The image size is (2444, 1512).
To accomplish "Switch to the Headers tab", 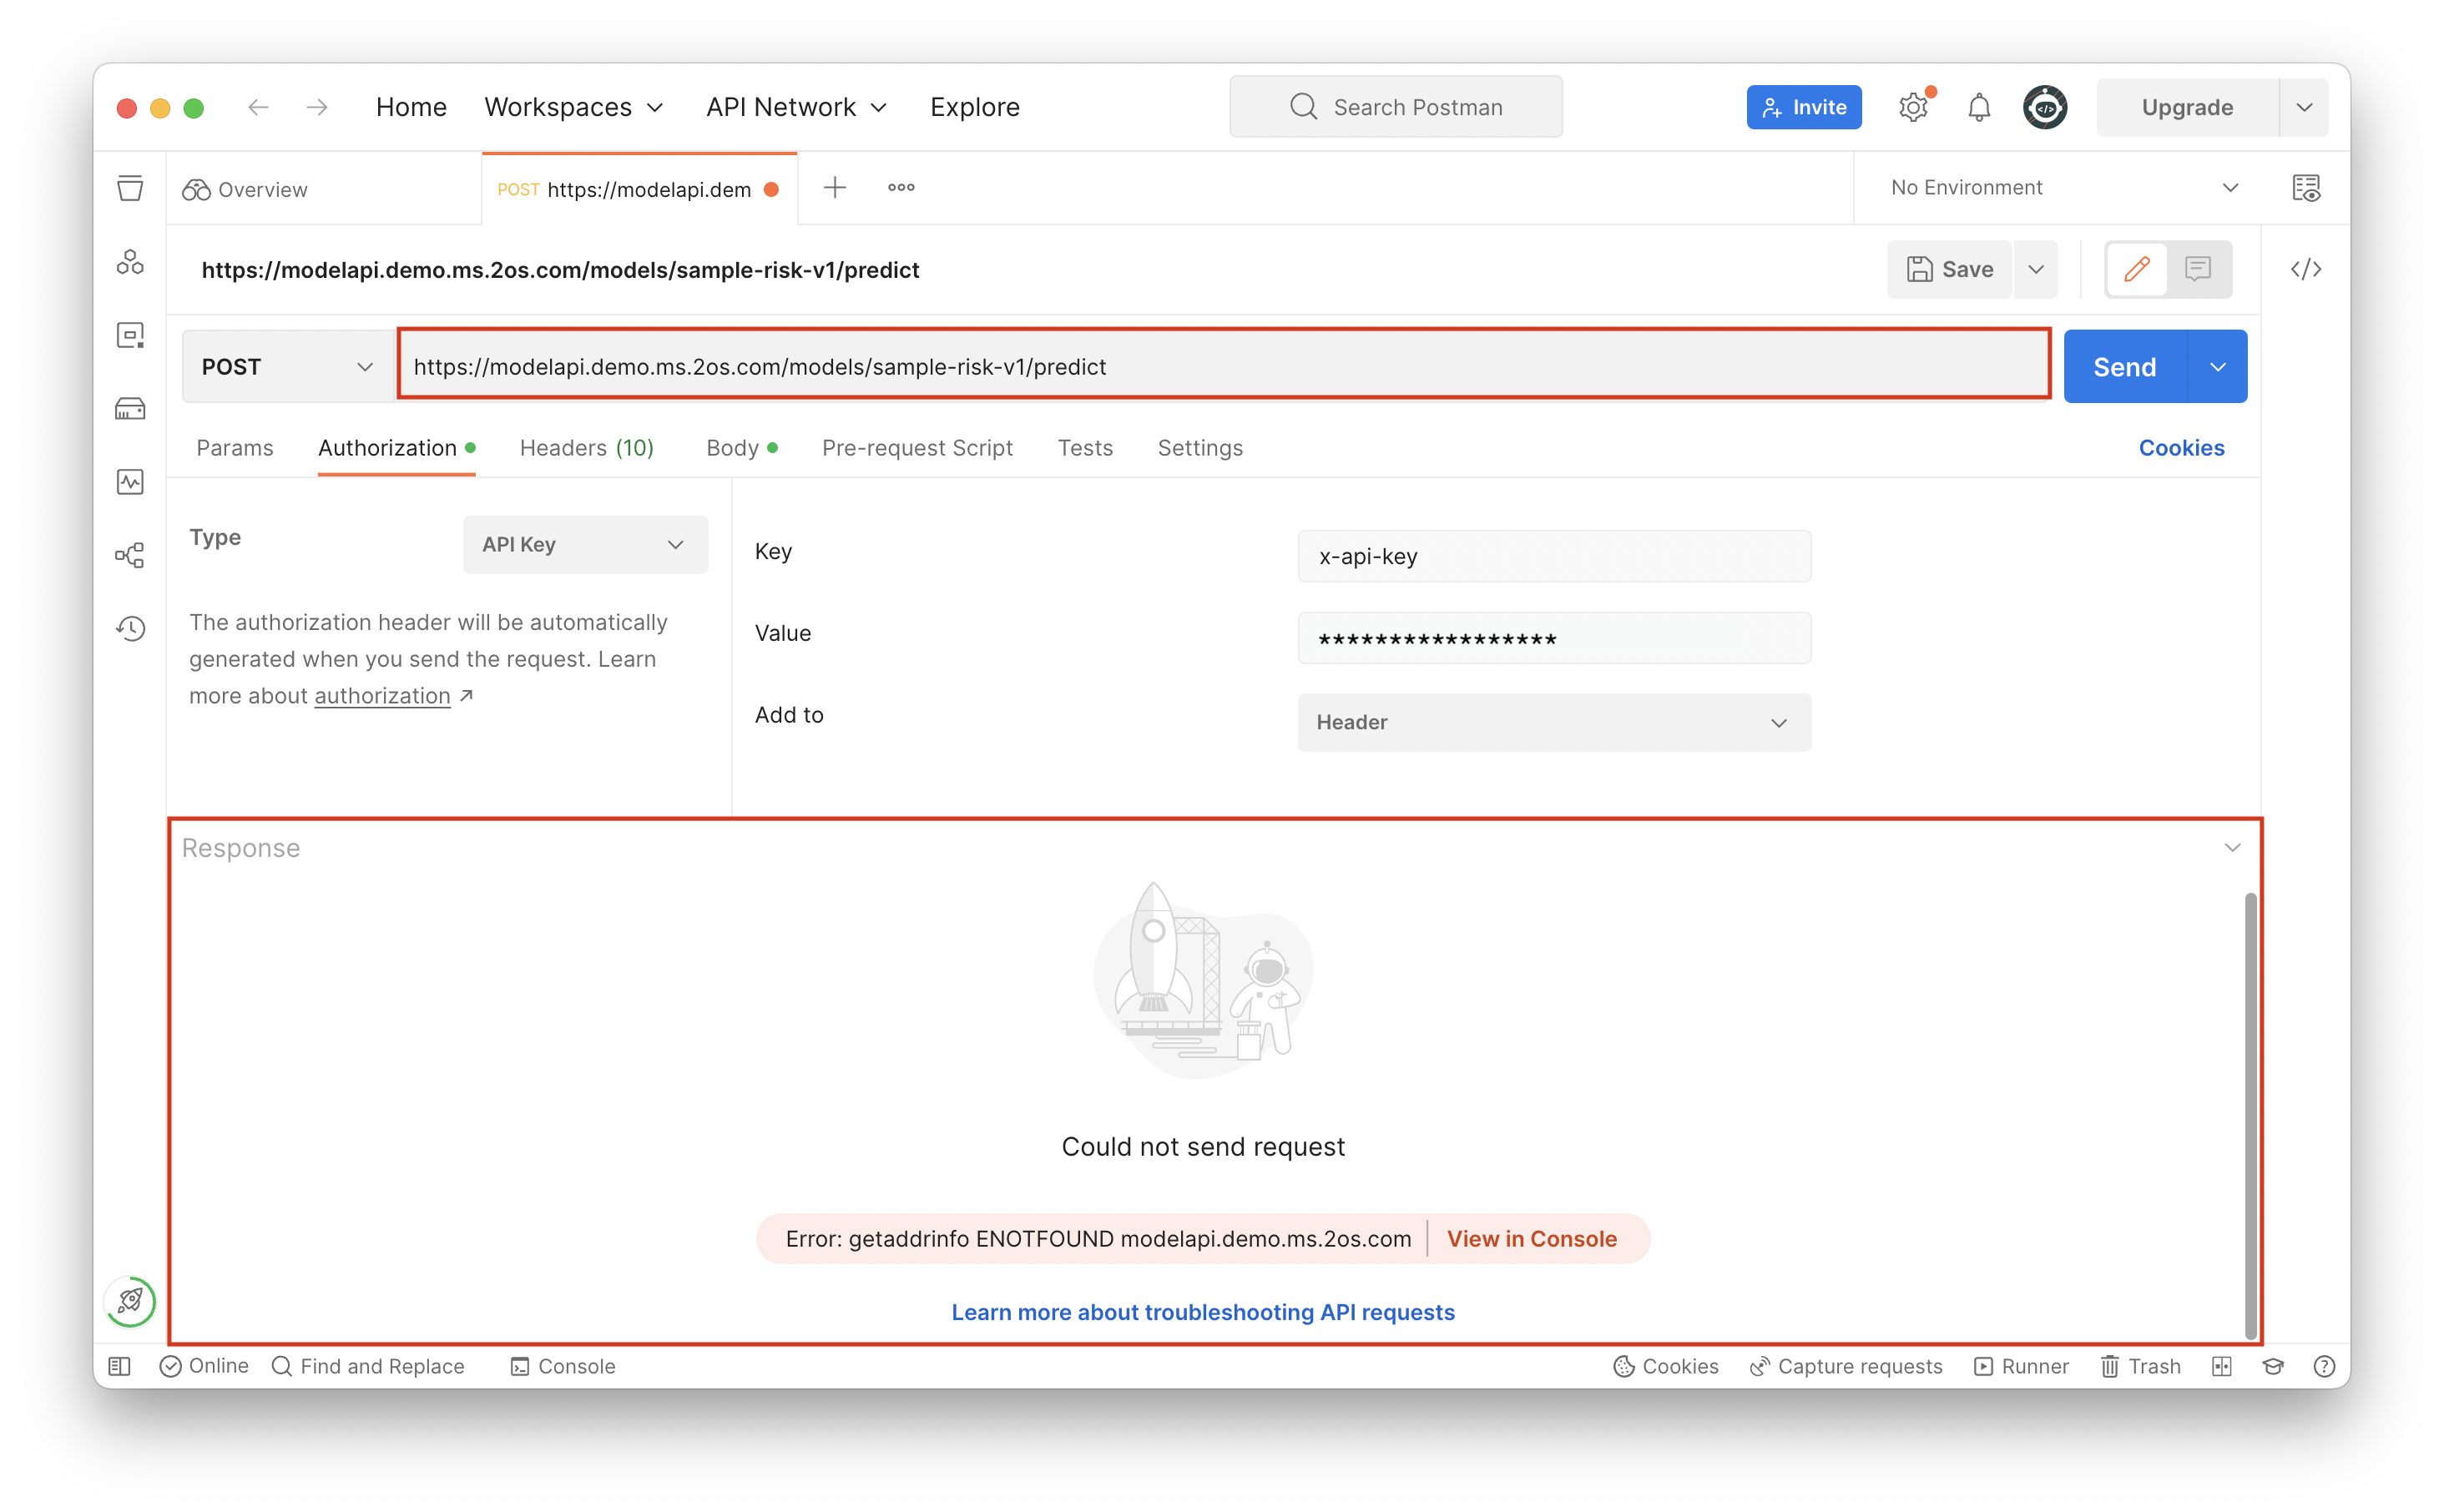I will pos(586,448).
